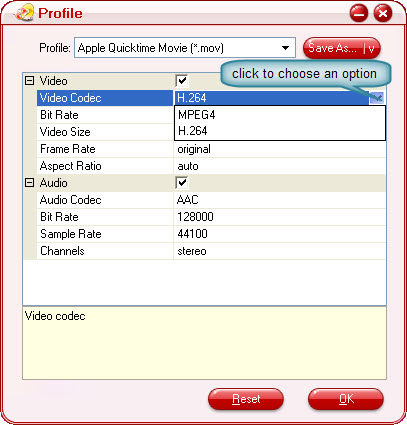Click the selected H.264 codec value field
407x425 pixels.
pyautogui.click(x=272, y=98)
